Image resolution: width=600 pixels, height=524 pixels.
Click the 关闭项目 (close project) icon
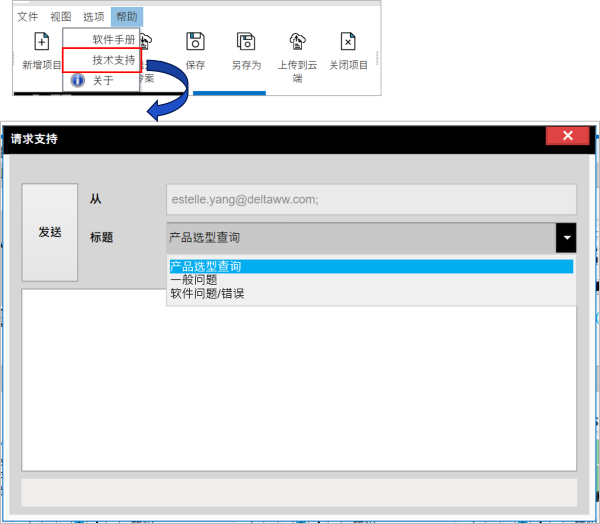pos(348,42)
